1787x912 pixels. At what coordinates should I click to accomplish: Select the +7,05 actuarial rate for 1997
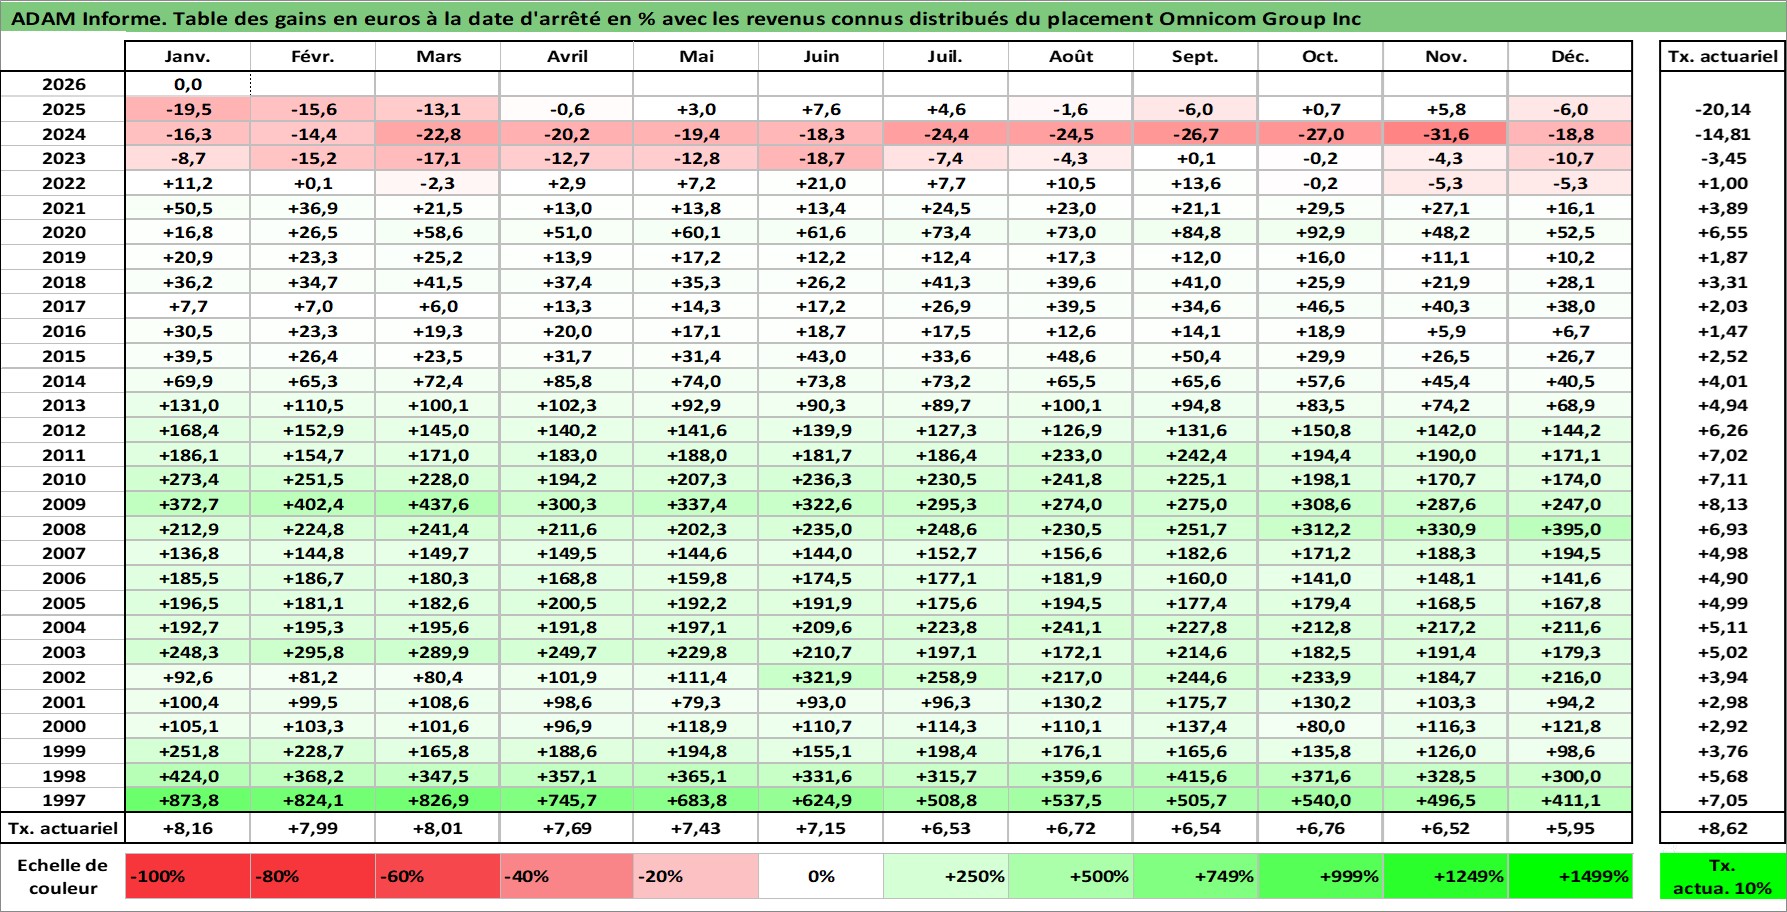pyautogui.click(x=1722, y=800)
